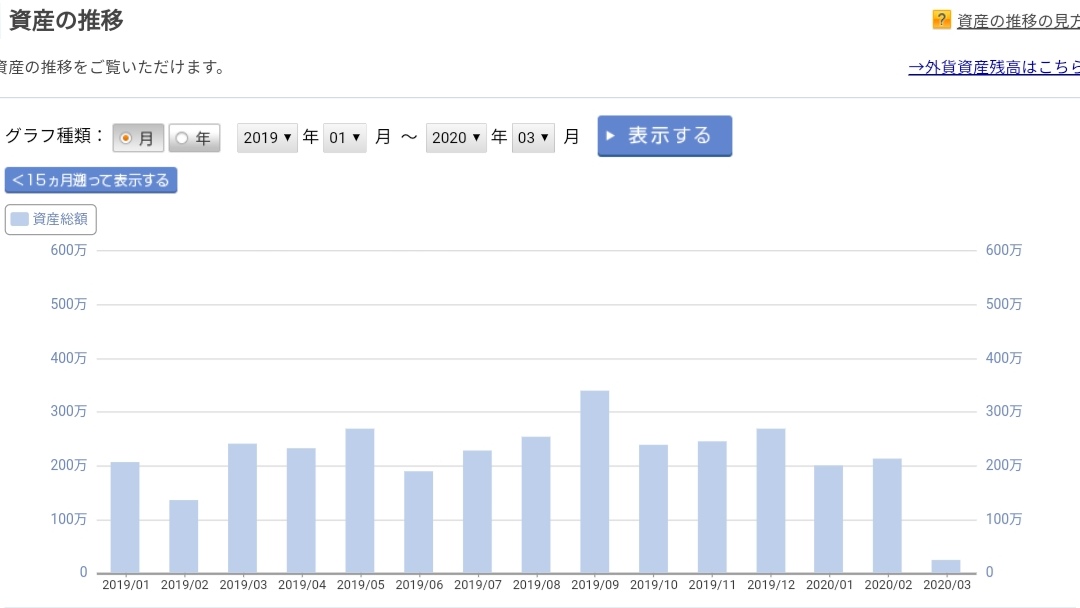The height and width of the screenshot is (608, 1080).
Task: Click the 2019/01 asset bar
Action: click(x=125, y=517)
